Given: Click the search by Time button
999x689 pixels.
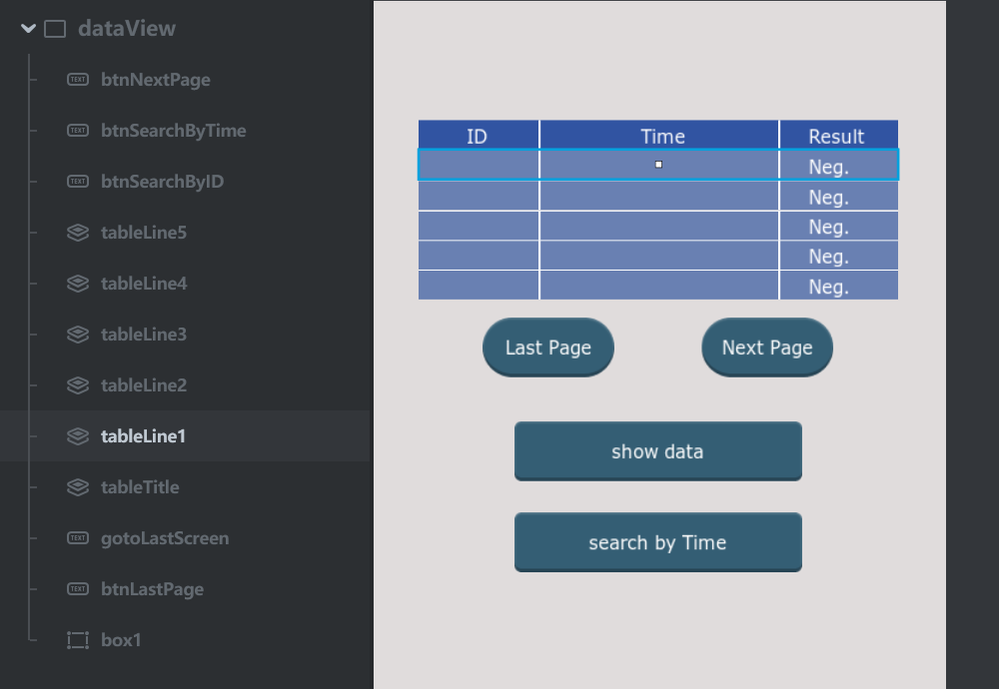Looking at the screenshot, I should (x=658, y=543).
